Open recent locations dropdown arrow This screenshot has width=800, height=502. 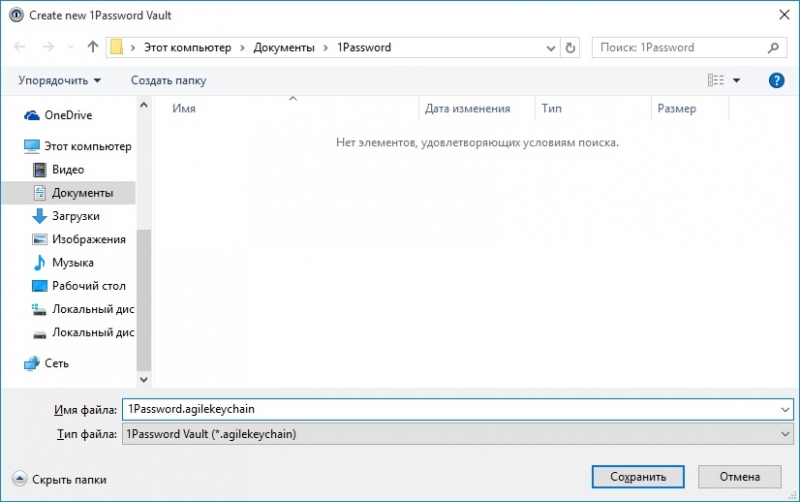coord(71,47)
